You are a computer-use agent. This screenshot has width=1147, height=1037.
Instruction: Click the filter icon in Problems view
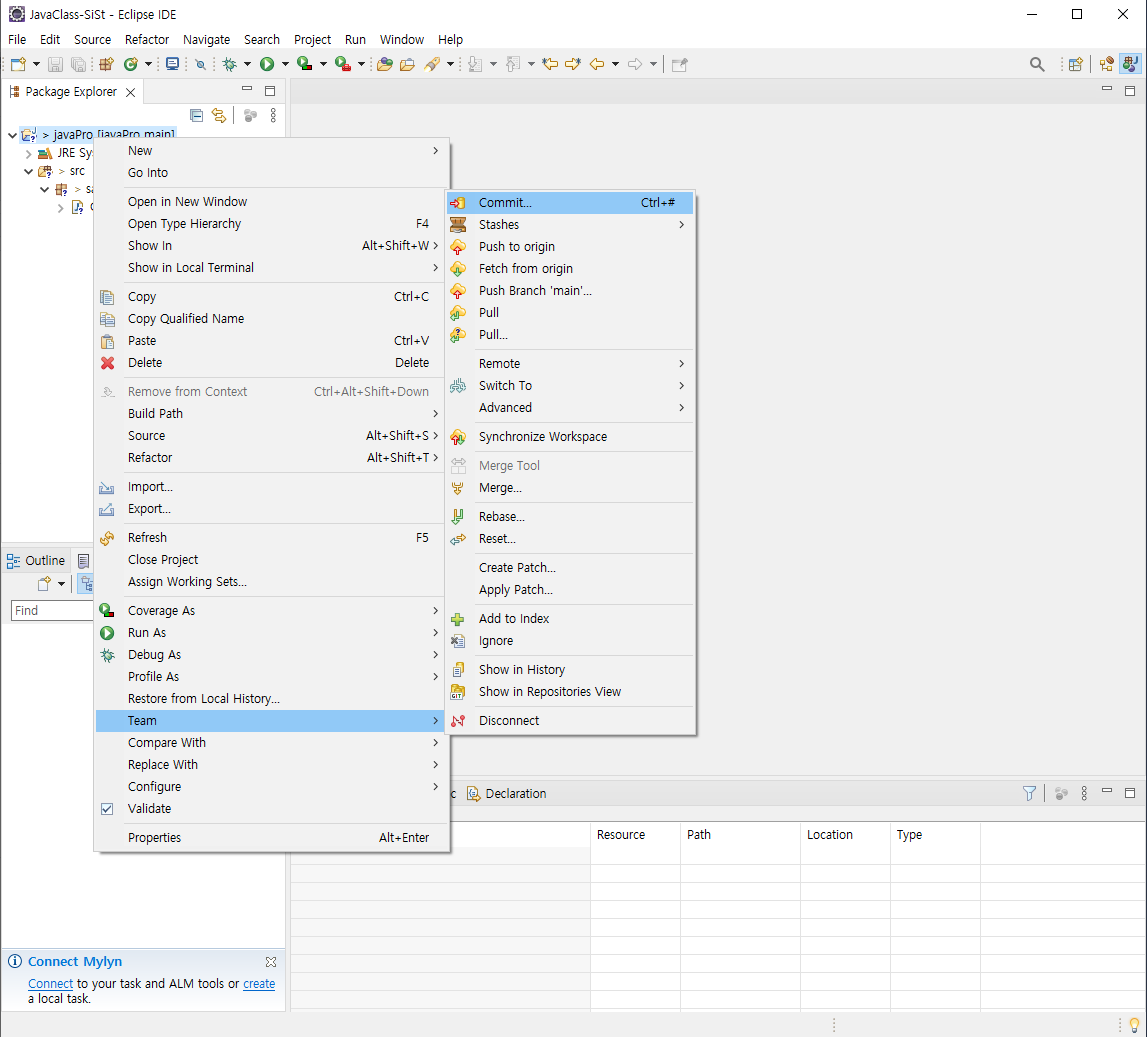1029,793
